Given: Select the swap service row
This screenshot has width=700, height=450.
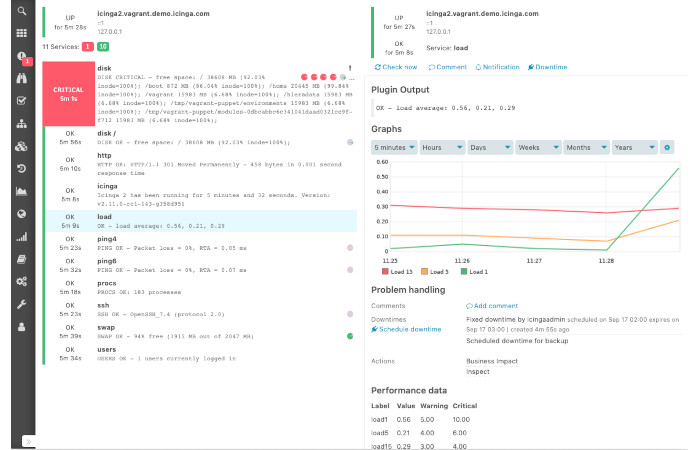Looking at the screenshot, I should [200, 332].
